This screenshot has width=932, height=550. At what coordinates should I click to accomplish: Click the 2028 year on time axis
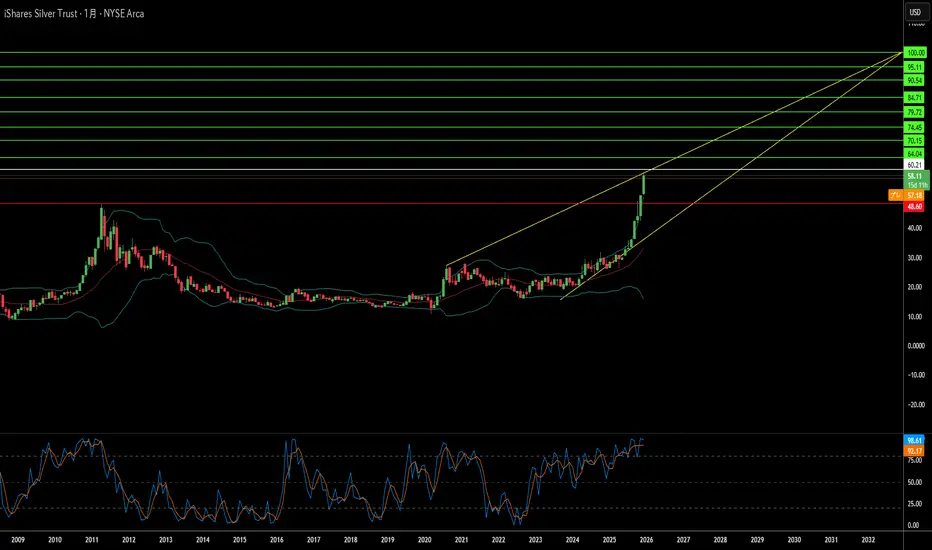[x=720, y=540]
